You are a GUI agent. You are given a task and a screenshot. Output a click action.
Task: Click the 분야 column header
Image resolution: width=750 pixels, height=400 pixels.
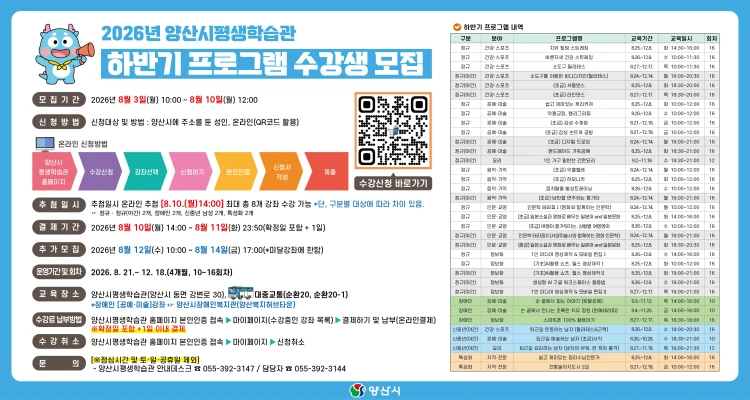tap(496, 38)
